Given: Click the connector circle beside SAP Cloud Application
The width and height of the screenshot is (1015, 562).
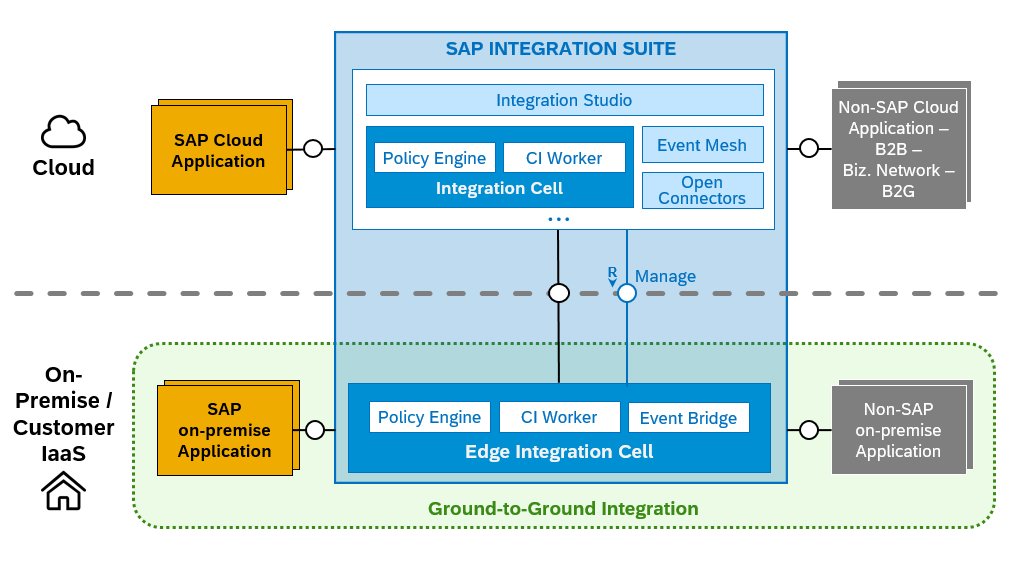Looking at the screenshot, I should coord(313,149).
